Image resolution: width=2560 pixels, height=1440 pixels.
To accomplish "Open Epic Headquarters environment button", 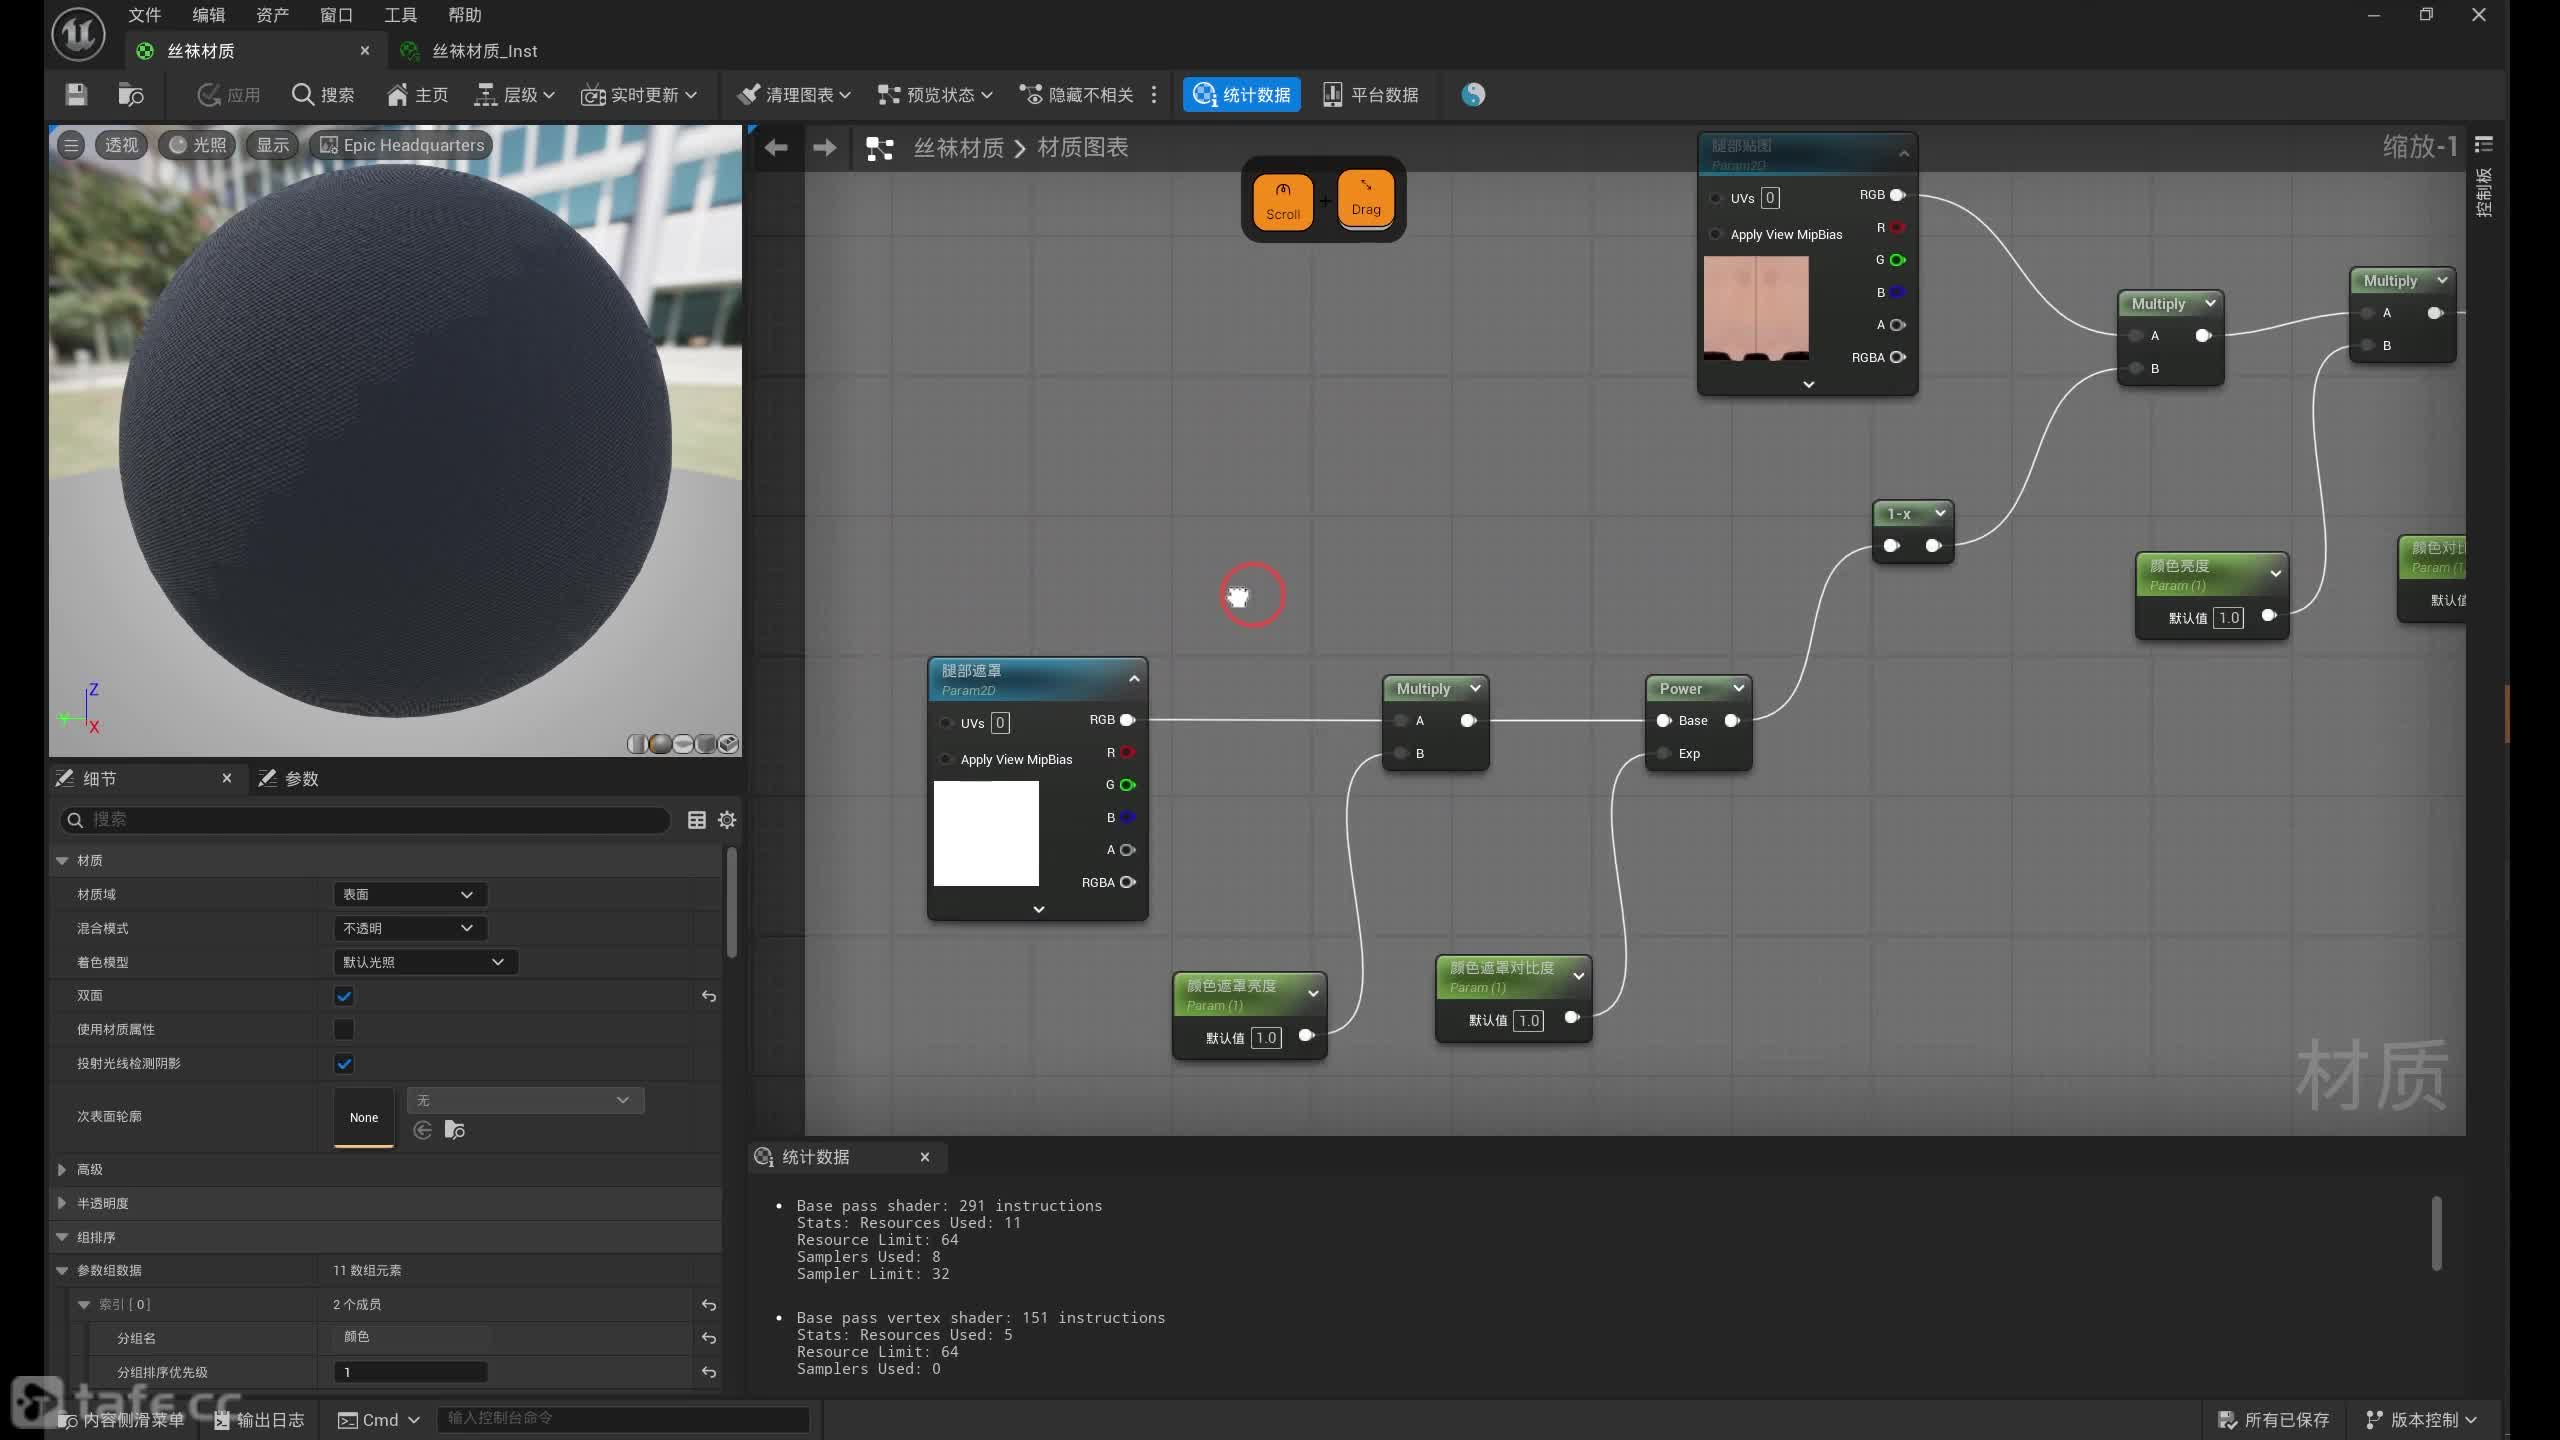I will tap(401, 145).
